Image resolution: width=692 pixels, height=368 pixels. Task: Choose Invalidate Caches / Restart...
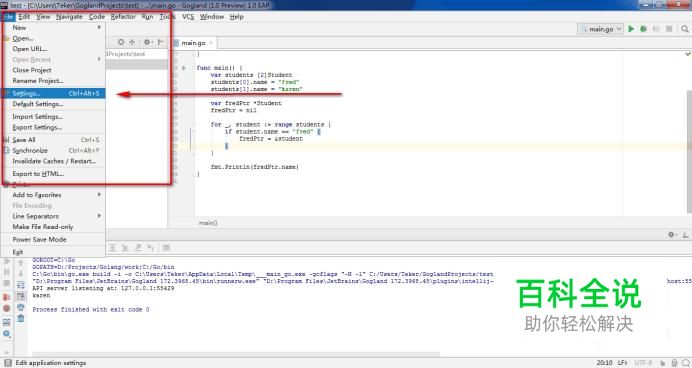[x=53, y=161]
